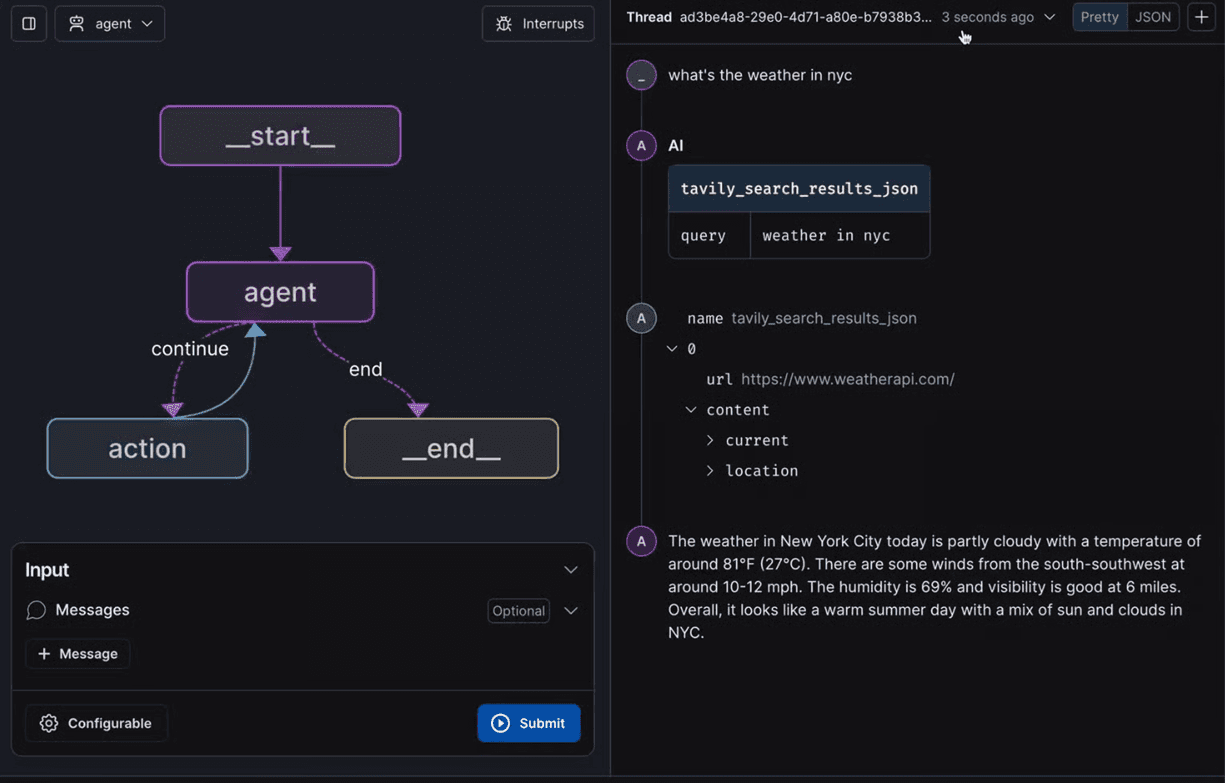Viewport: 1225px width, 783px height.
Task: Expand the location tree node
Action: 710,471
